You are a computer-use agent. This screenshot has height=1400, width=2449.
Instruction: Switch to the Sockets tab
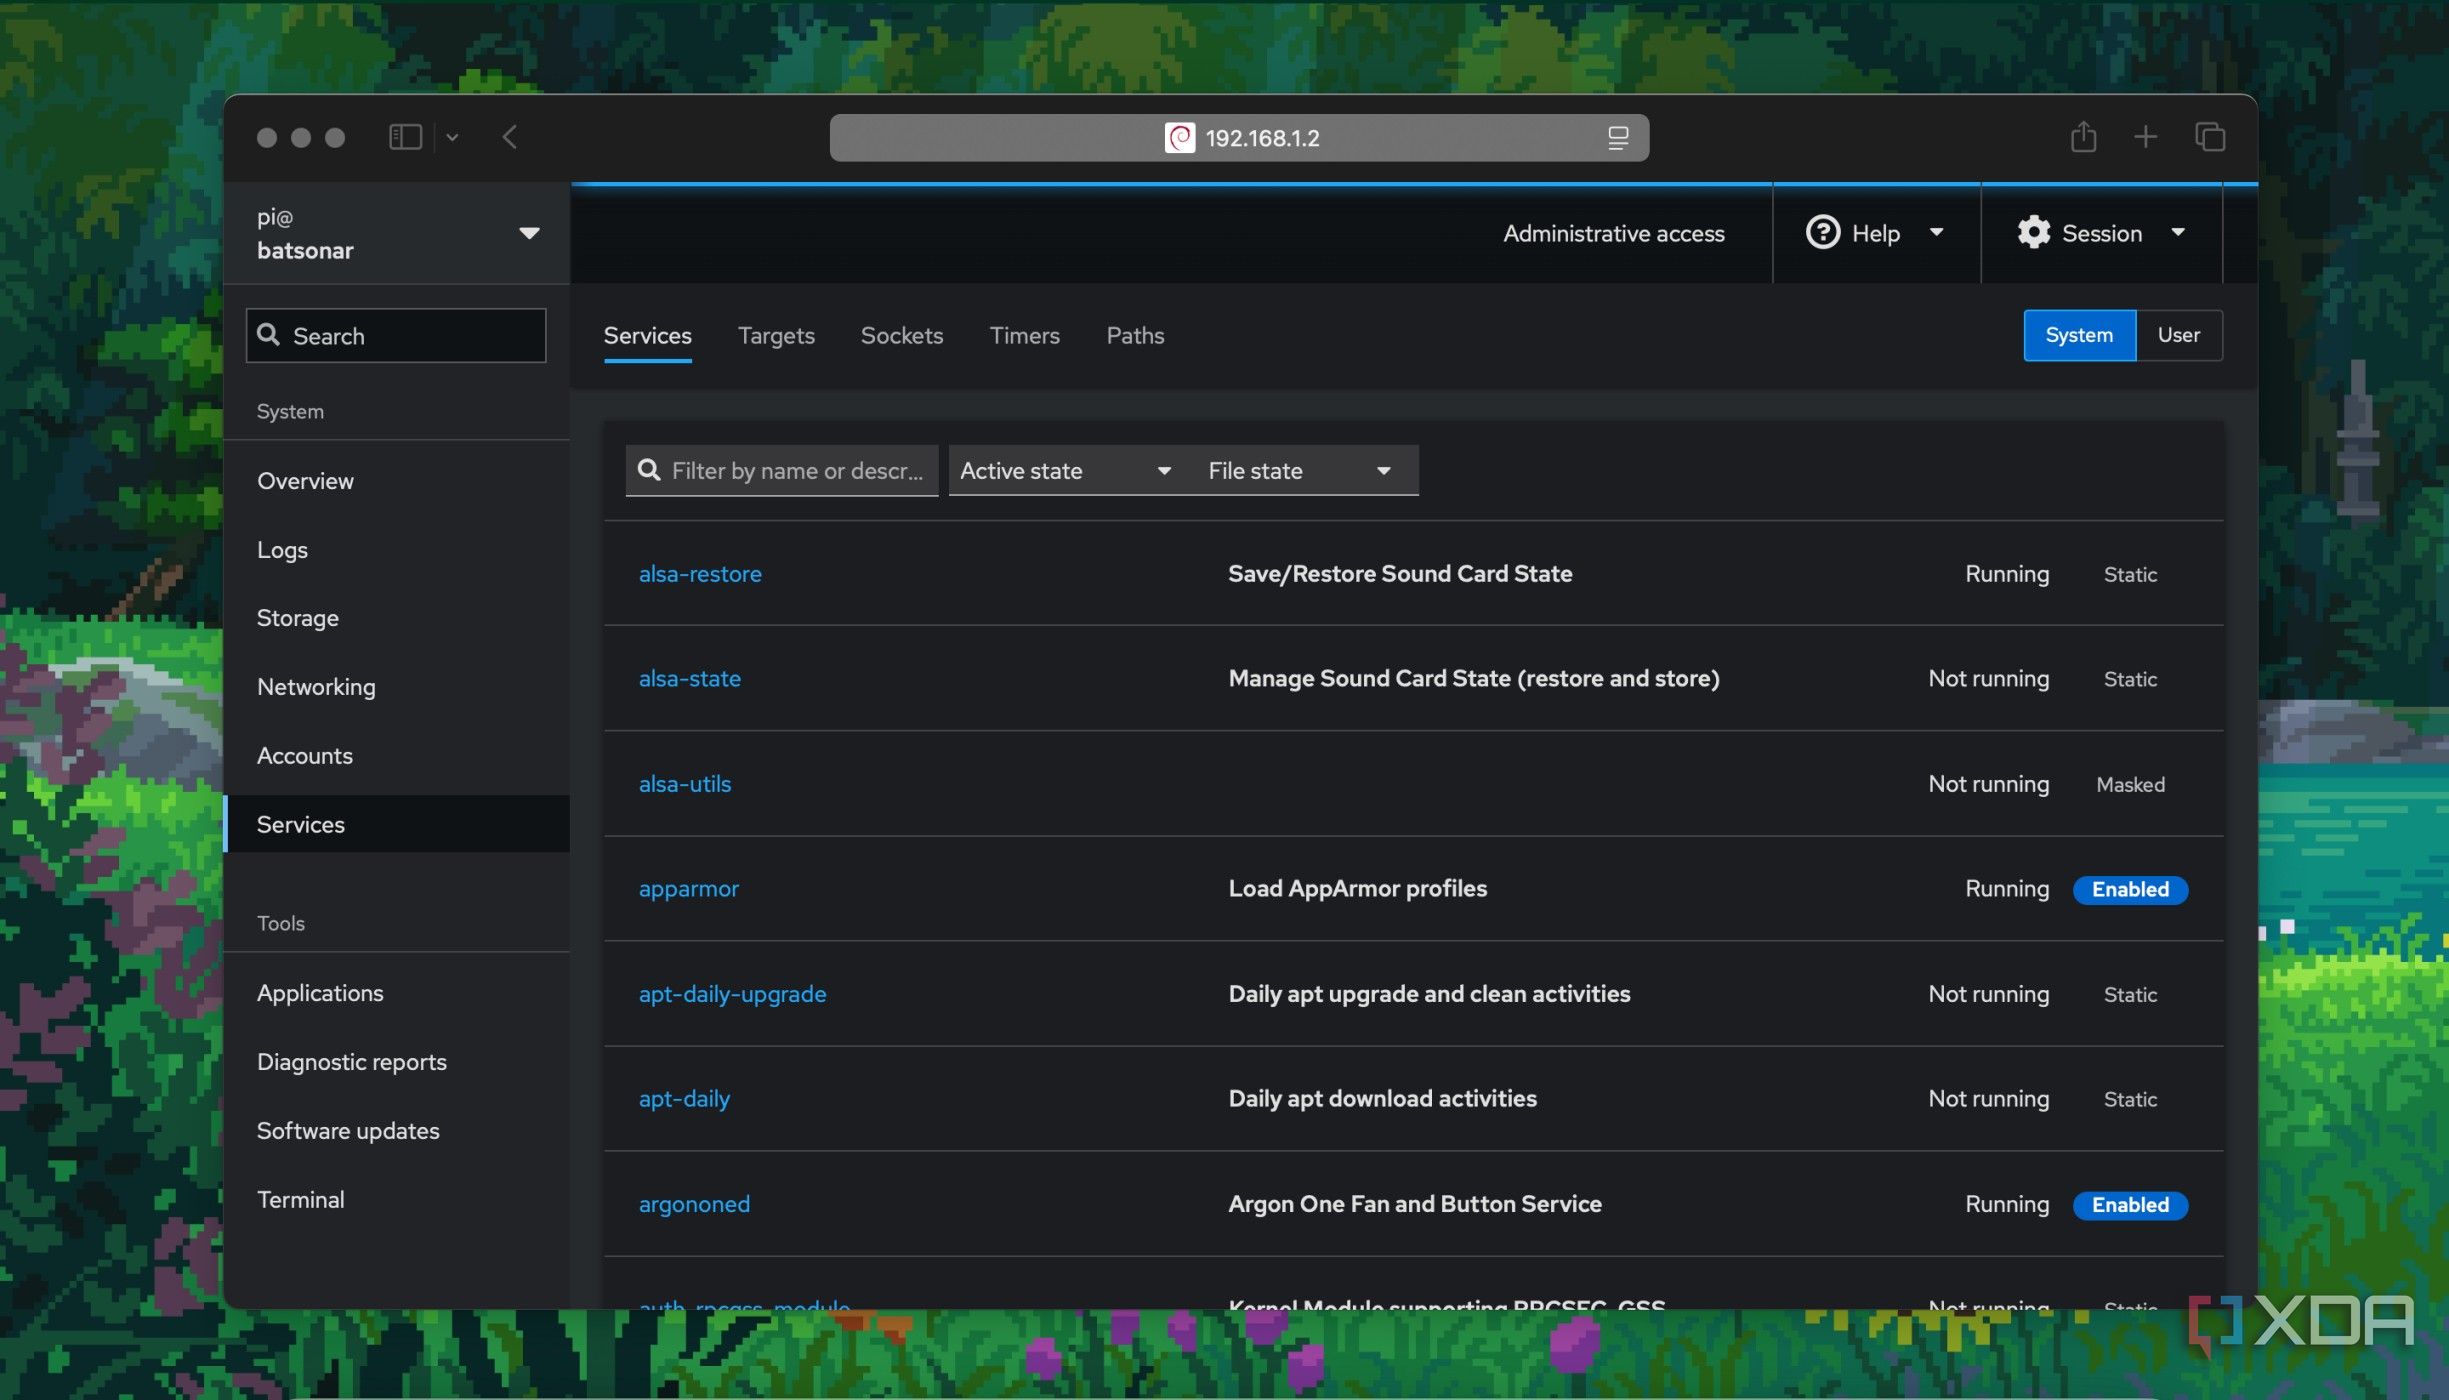pos(902,336)
